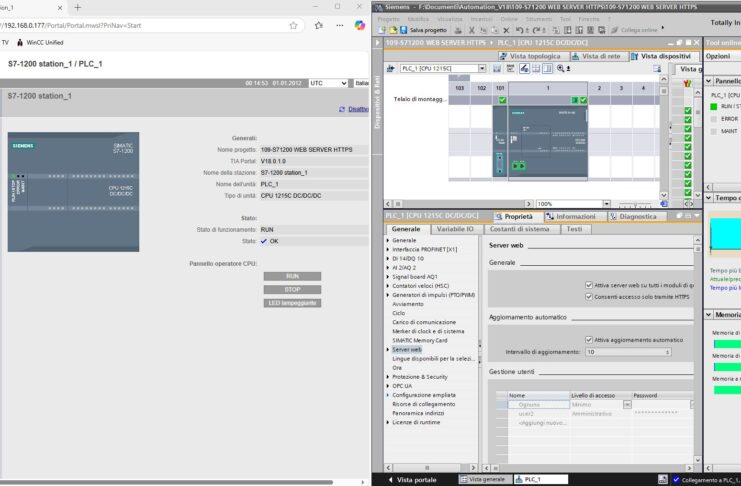741x486 pixels.
Task: Click the zoom magnifier icon in device view
Action: (x=560, y=69)
